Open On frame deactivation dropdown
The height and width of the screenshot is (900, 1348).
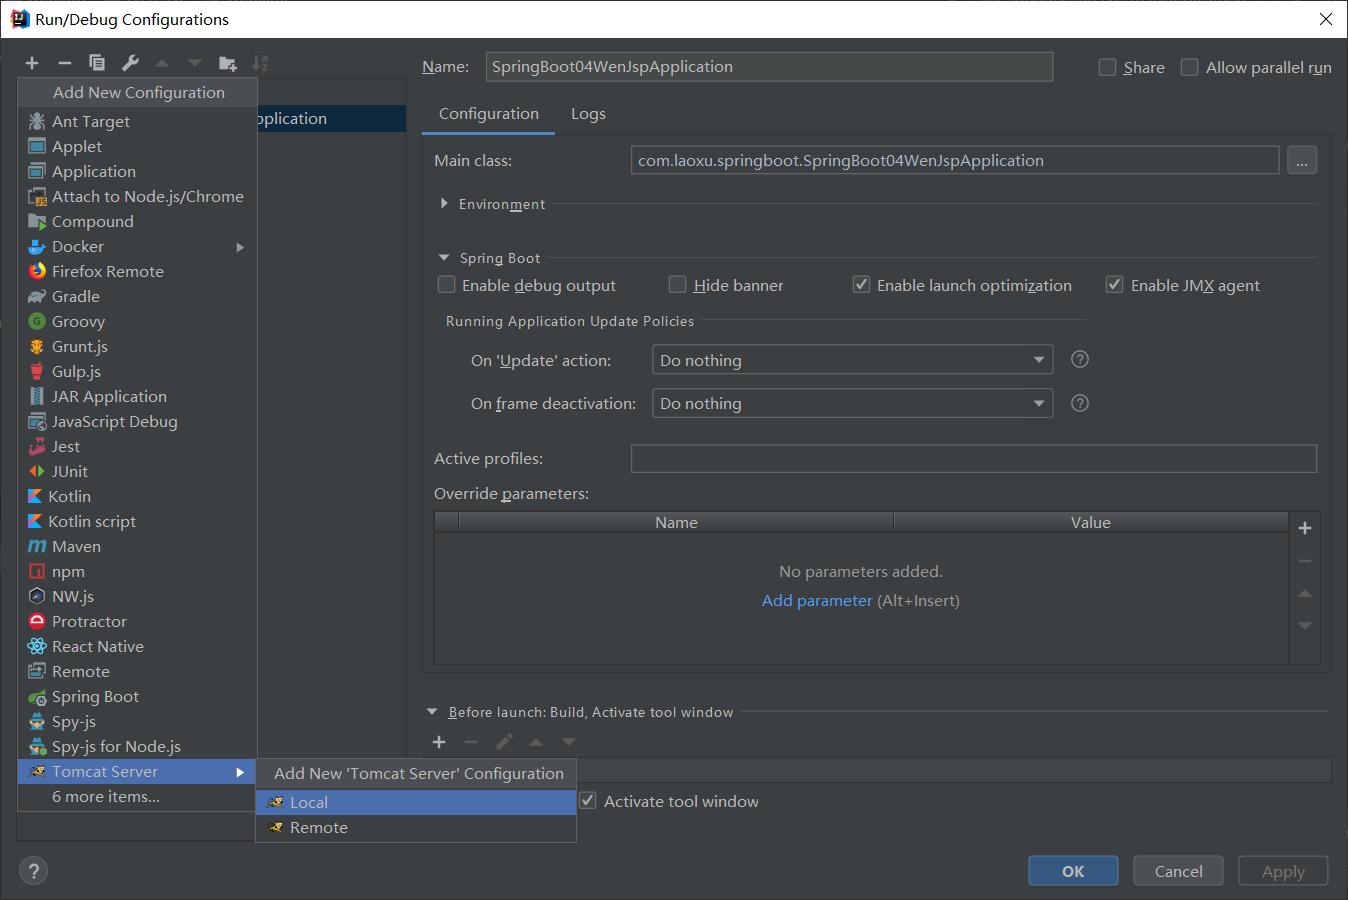click(852, 403)
